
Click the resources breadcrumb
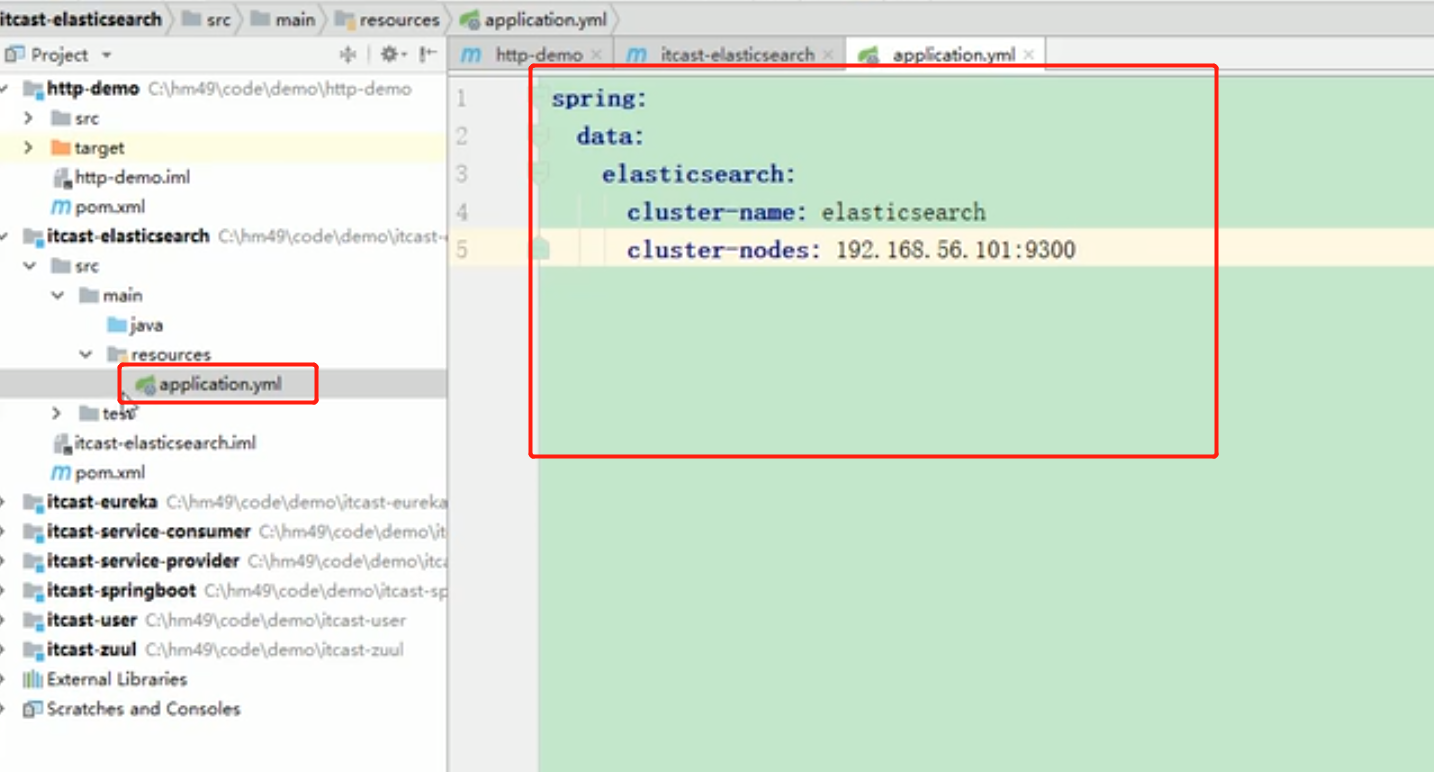click(387, 19)
